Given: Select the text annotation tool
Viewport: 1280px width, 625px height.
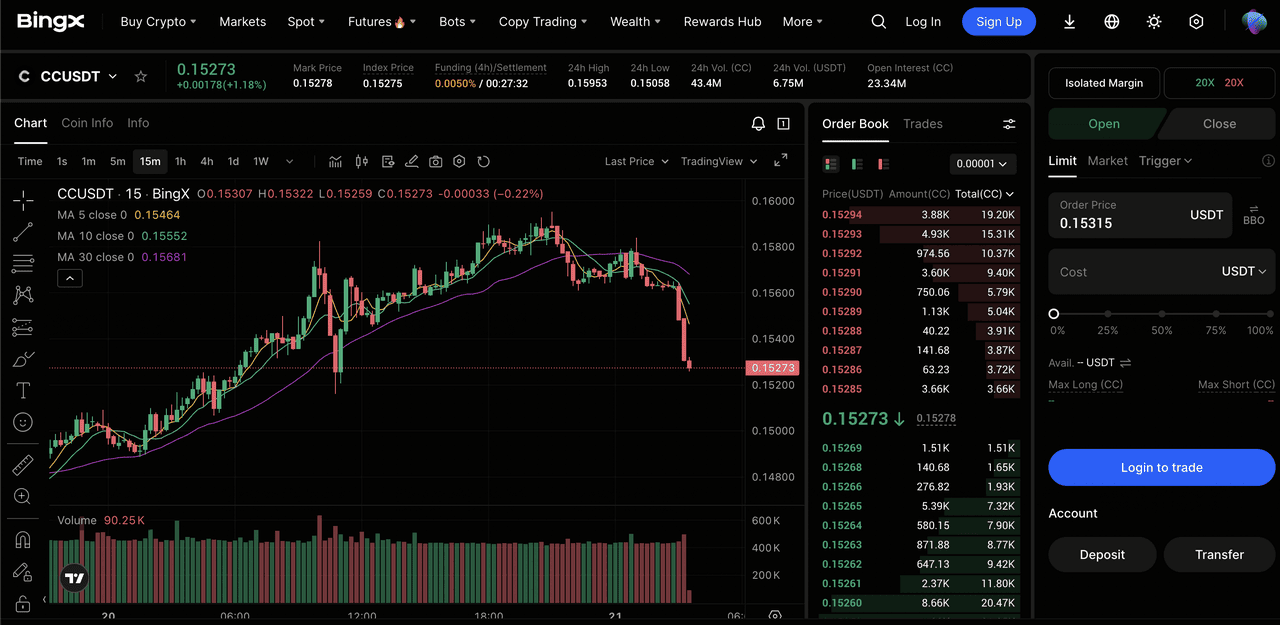Looking at the screenshot, I should [x=23, y=390].
